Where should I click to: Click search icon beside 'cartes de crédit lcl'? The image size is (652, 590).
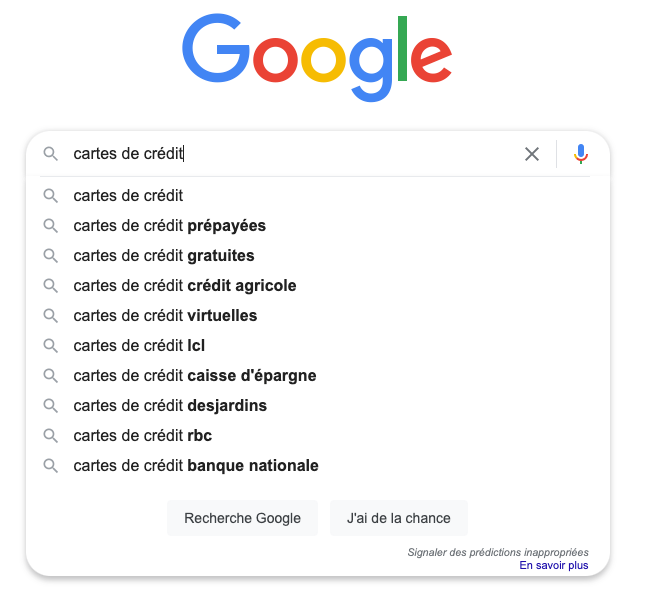coord(50,346)
